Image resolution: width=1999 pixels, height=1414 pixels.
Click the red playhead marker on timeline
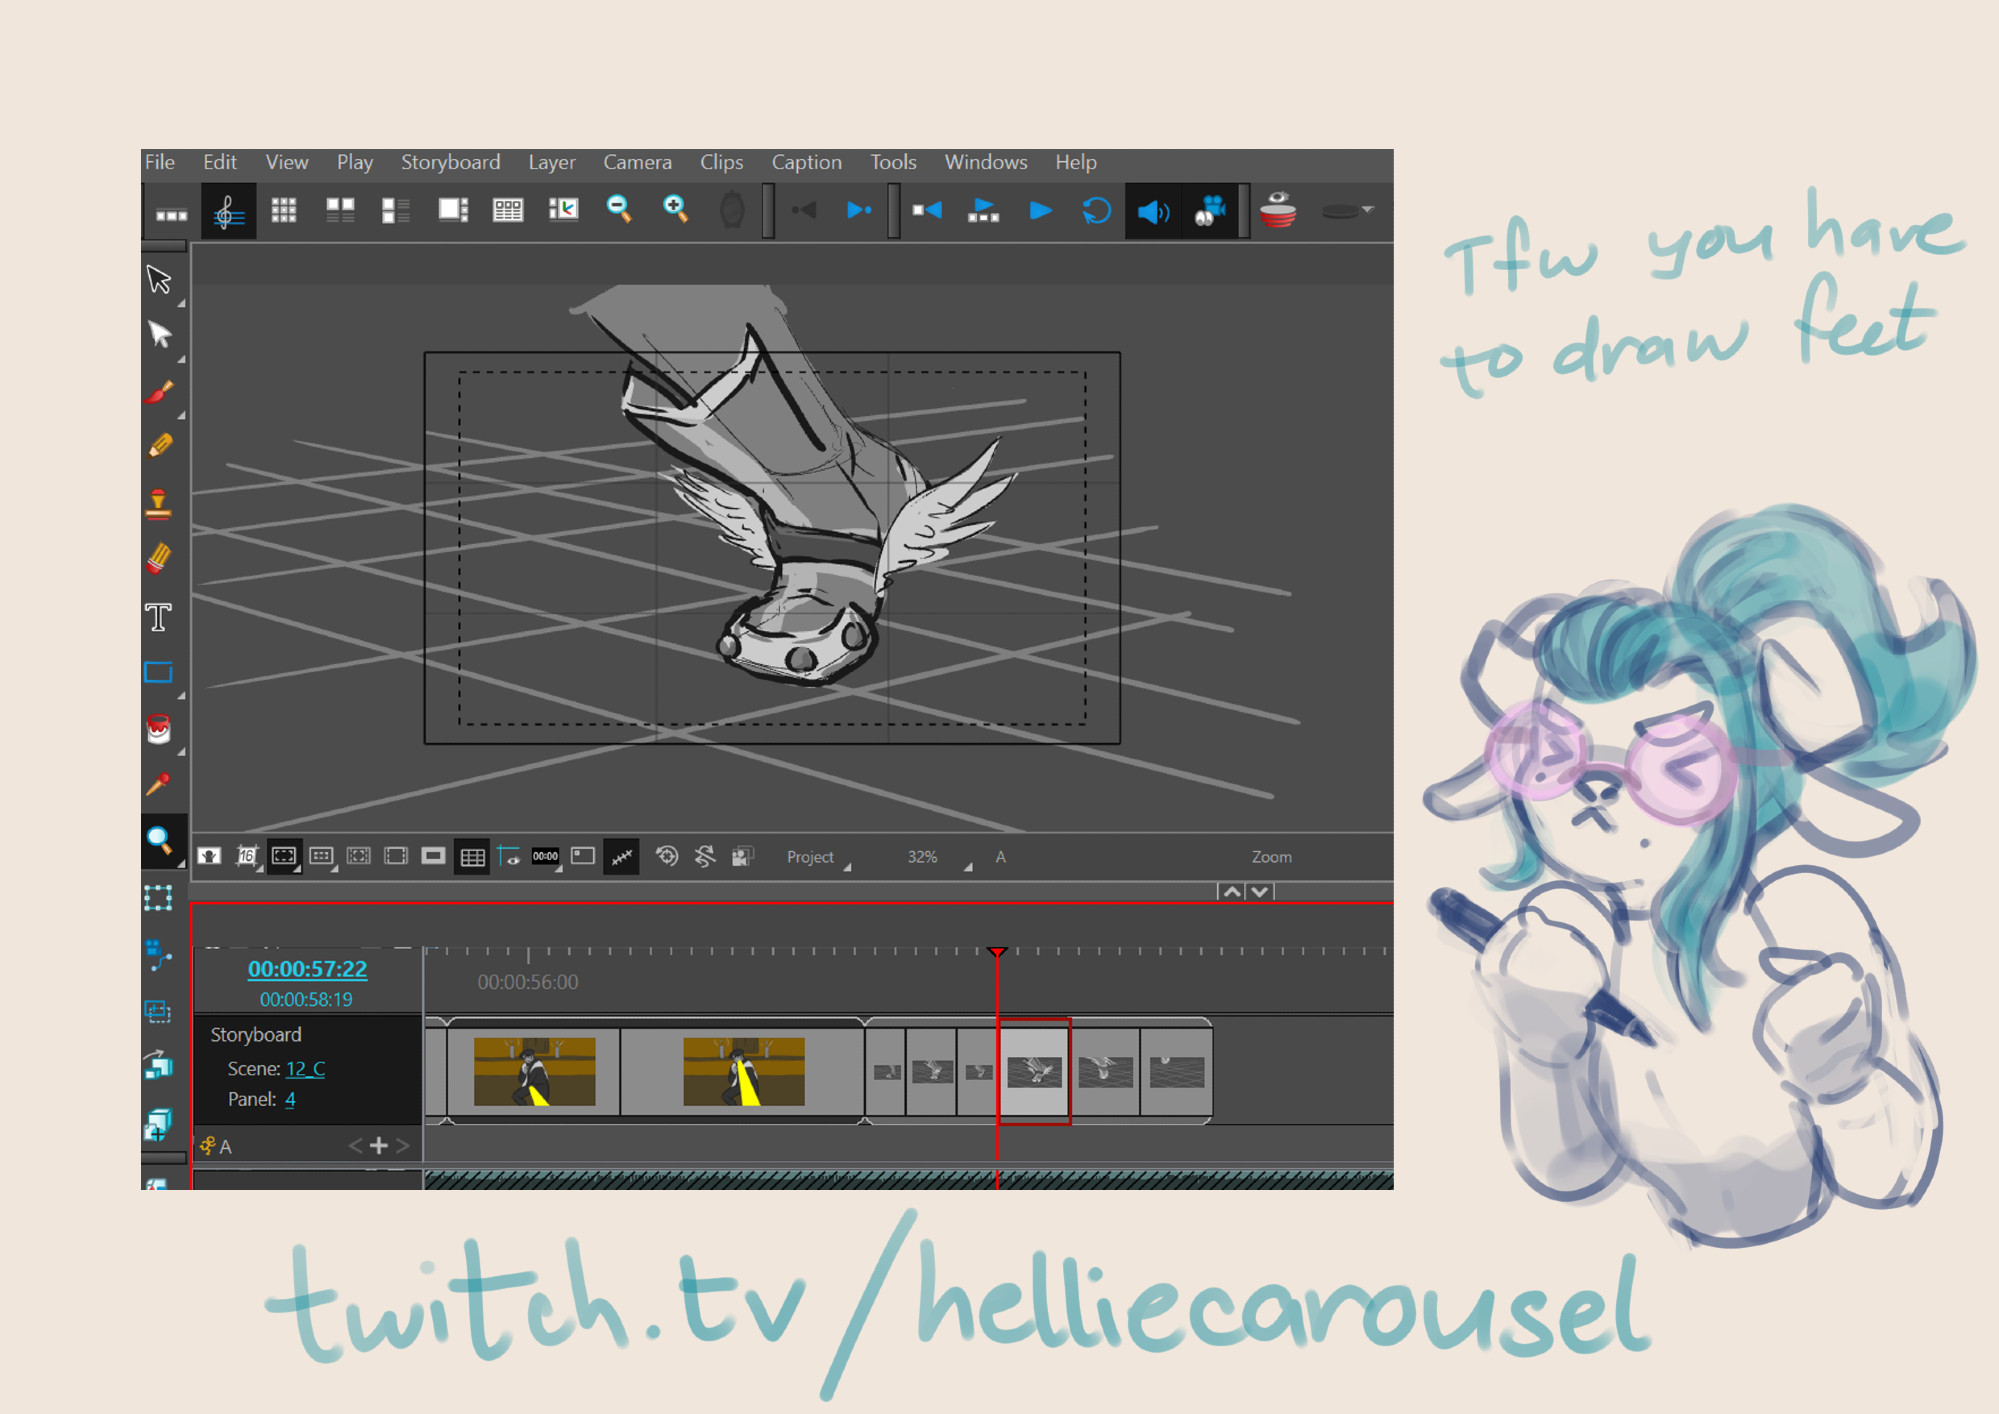coord(997,951)
